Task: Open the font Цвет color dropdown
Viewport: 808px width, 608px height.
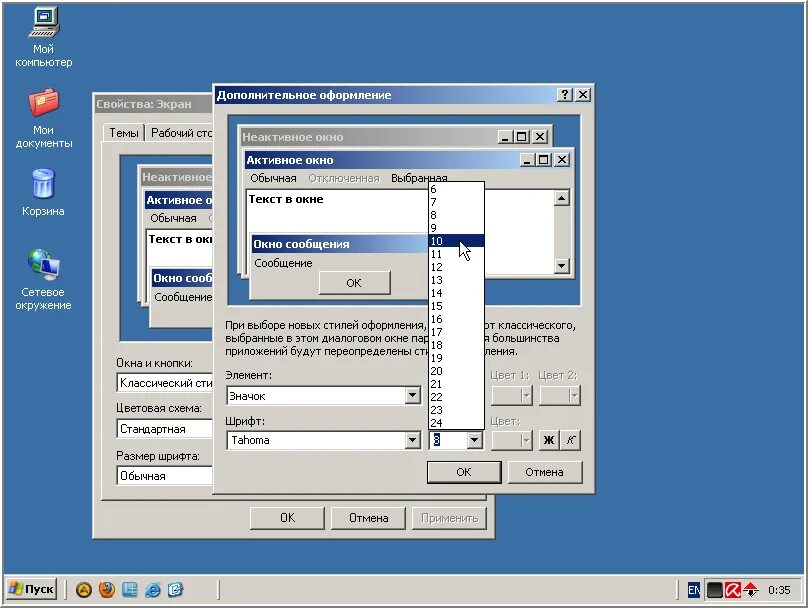Action: pyautogui.click(x=511, y=440)
